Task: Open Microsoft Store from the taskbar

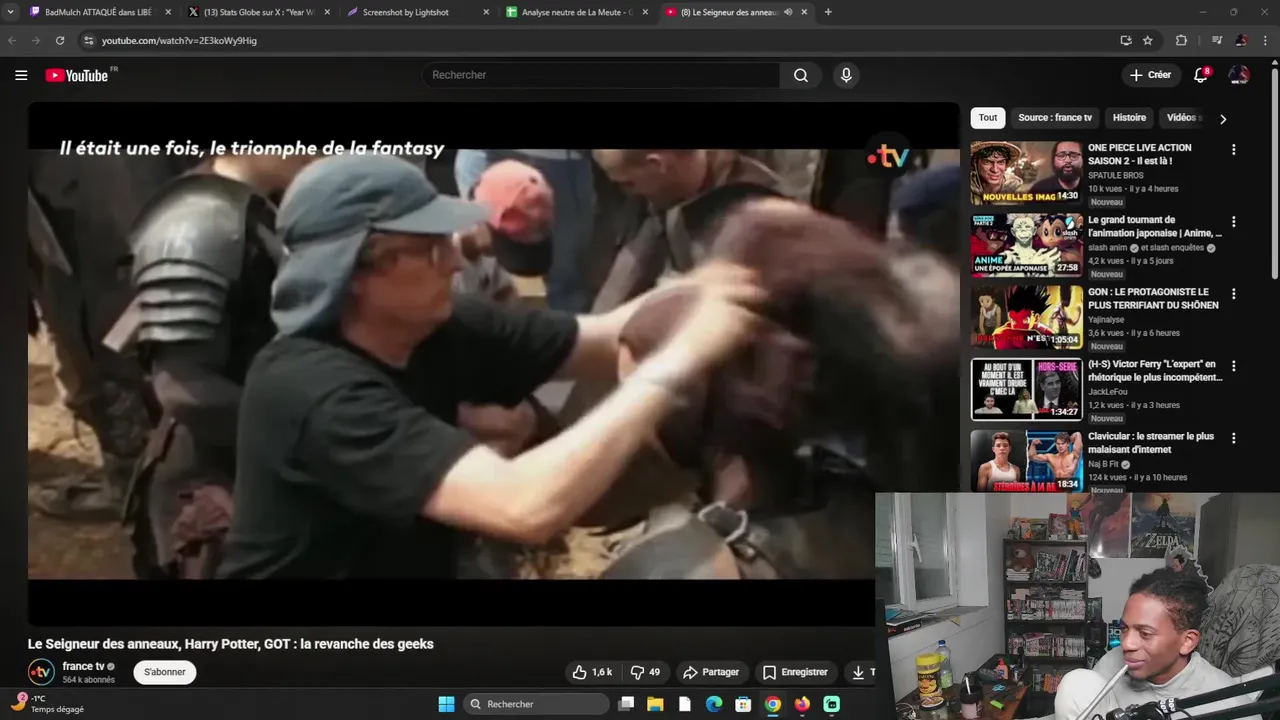Action: 743,704
